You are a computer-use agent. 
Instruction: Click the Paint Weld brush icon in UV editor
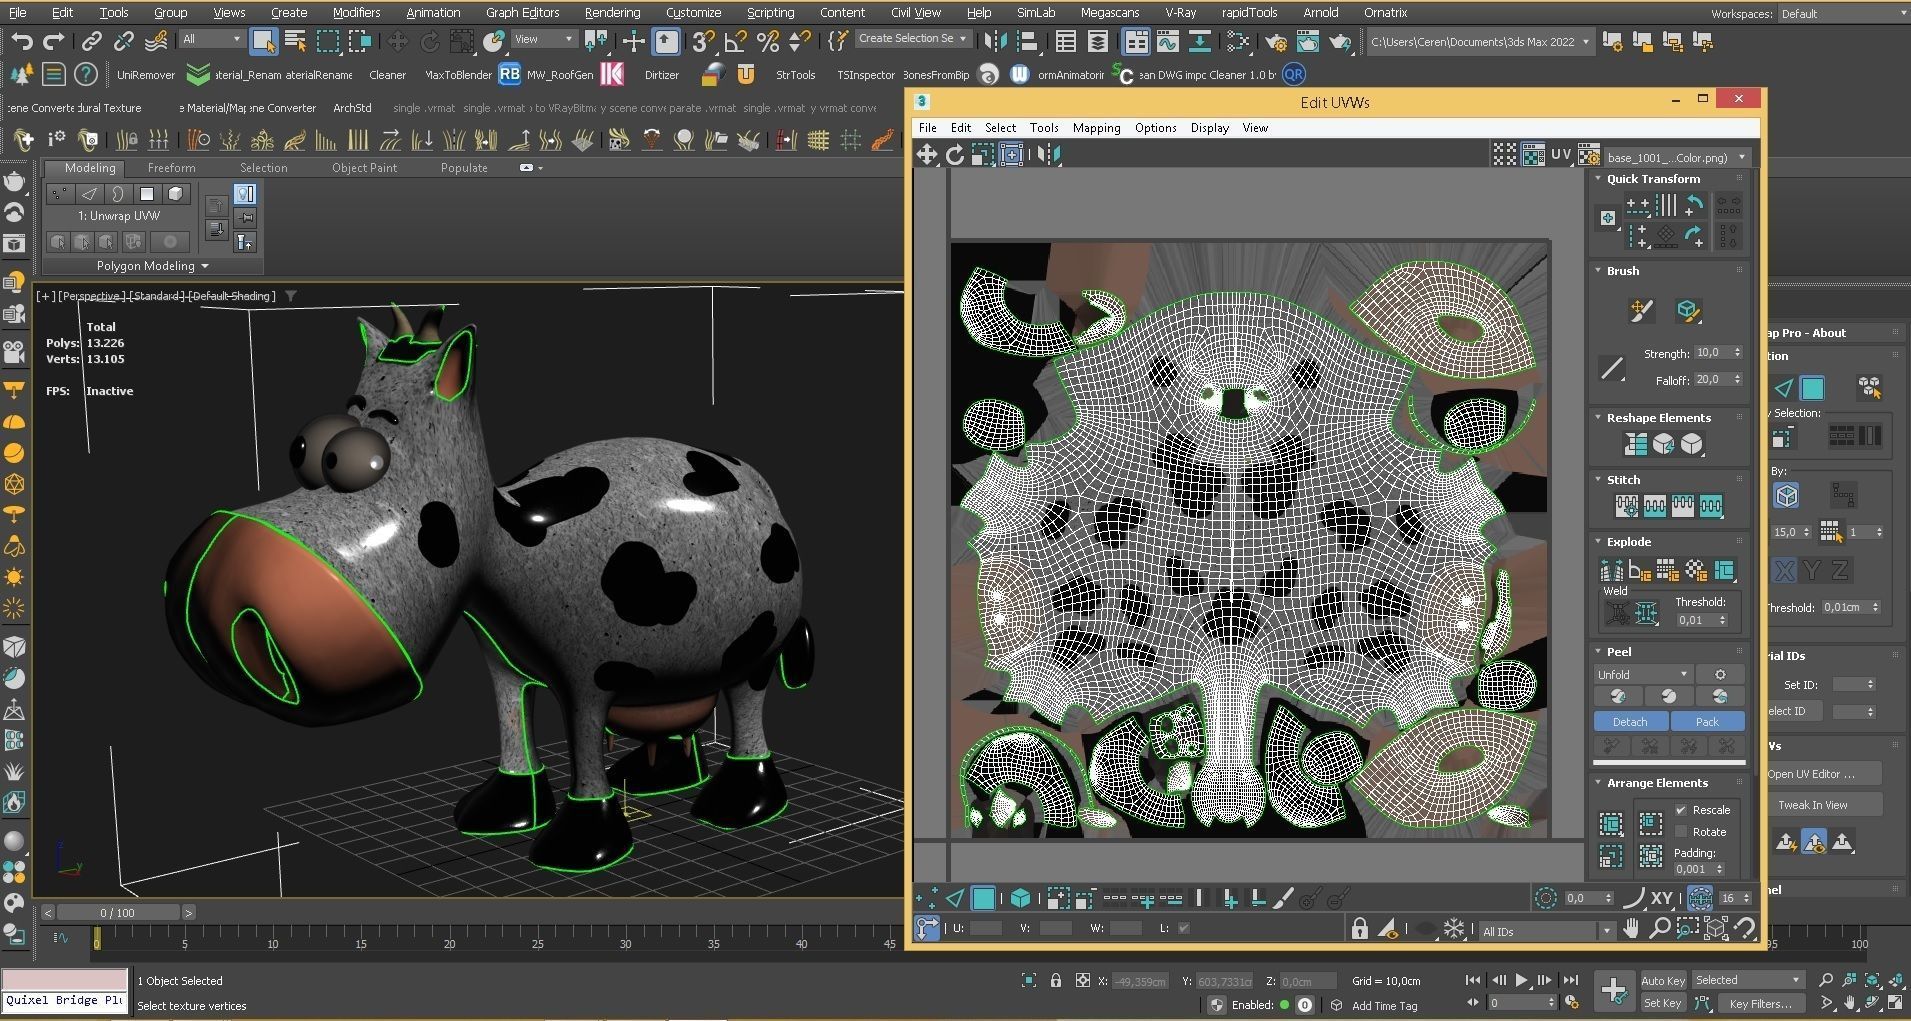1283,898
